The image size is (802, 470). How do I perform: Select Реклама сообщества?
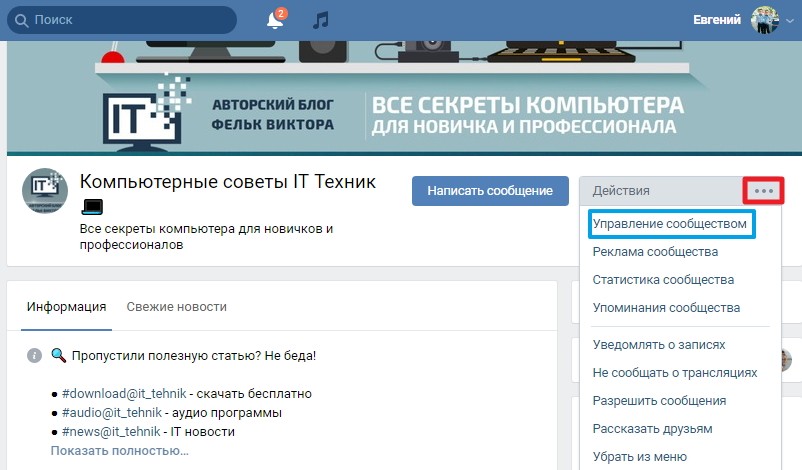[x=655, y=252]
